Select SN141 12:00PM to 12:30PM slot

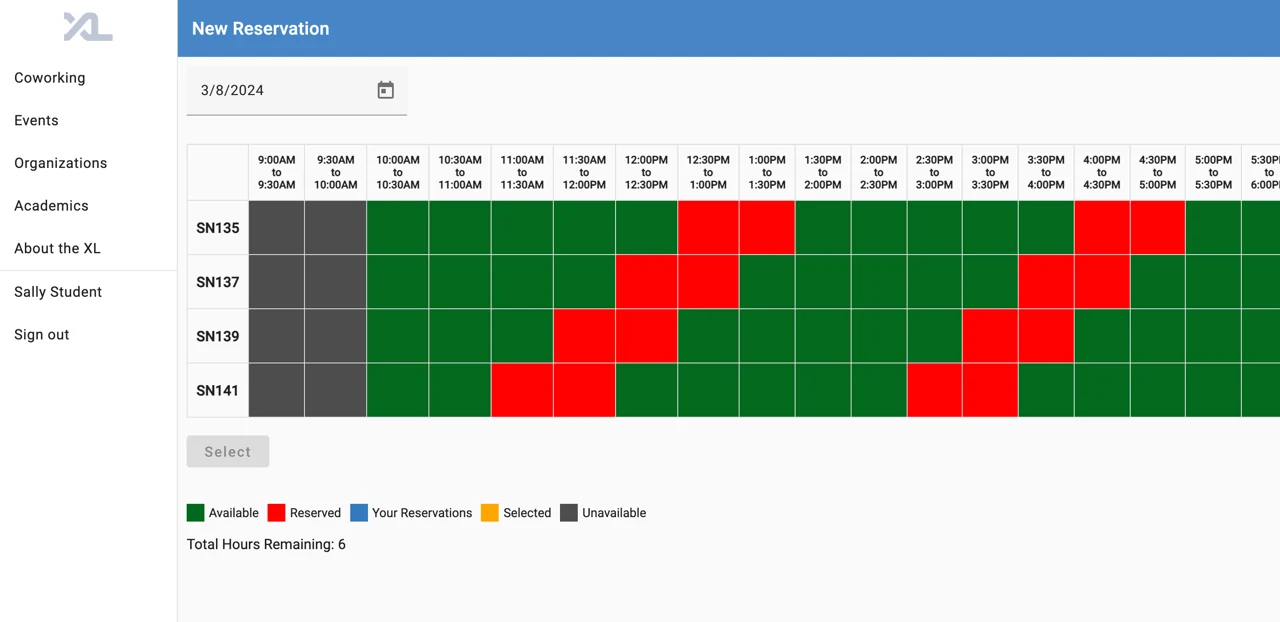tap(646, 390)
